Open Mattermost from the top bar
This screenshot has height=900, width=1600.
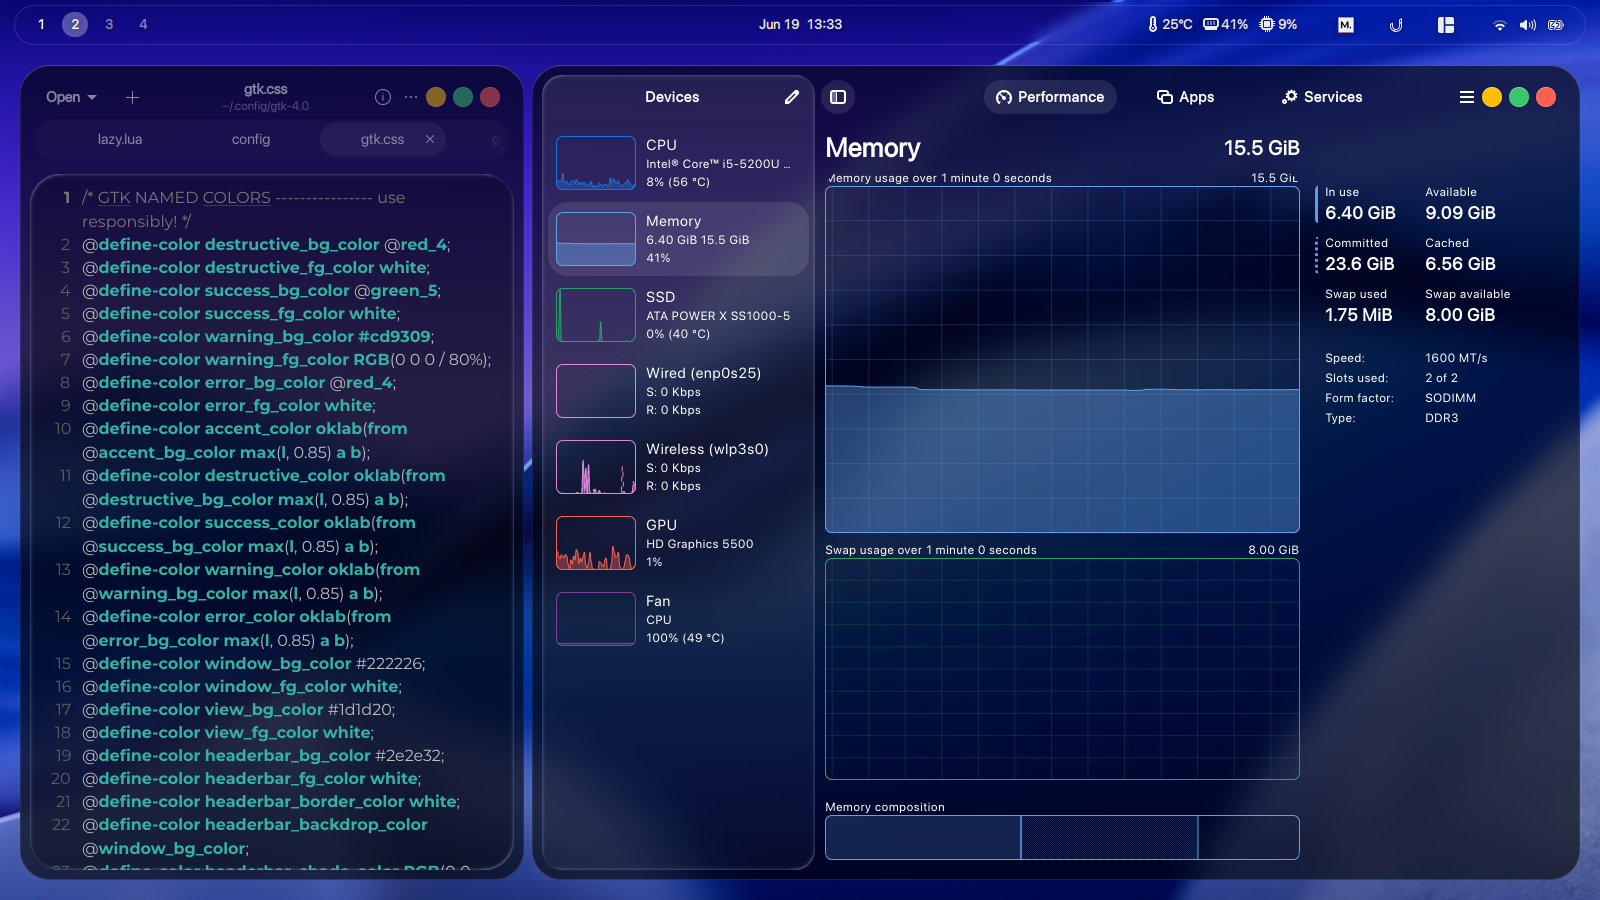1345,24
